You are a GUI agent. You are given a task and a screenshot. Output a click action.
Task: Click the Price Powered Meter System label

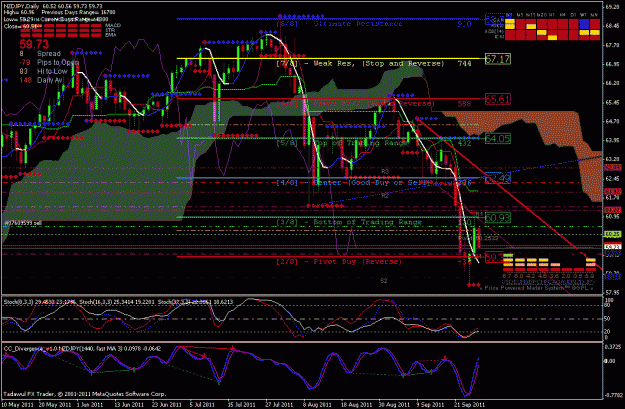[x=537, y=288]
